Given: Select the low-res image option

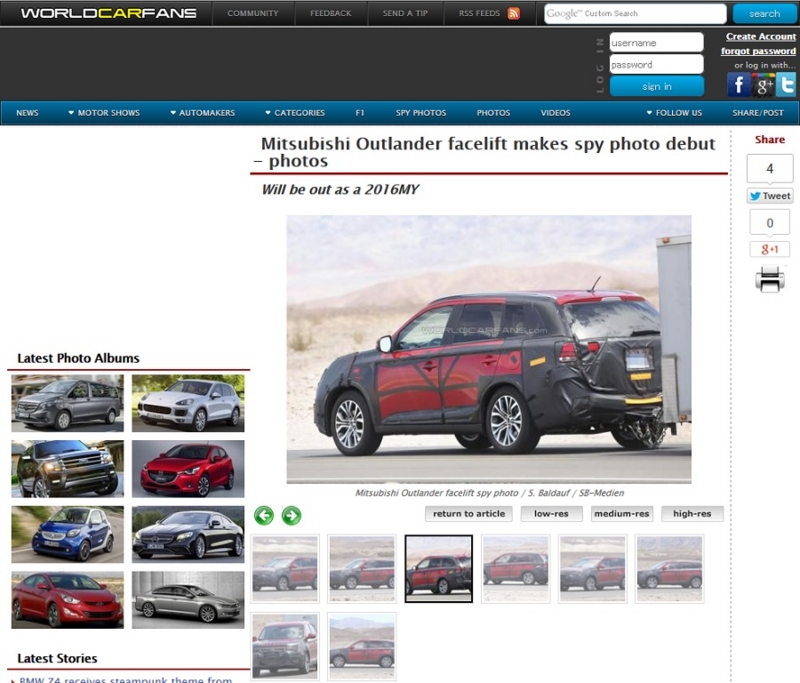Looking at the screenshot, I should (x=551, y=514).
